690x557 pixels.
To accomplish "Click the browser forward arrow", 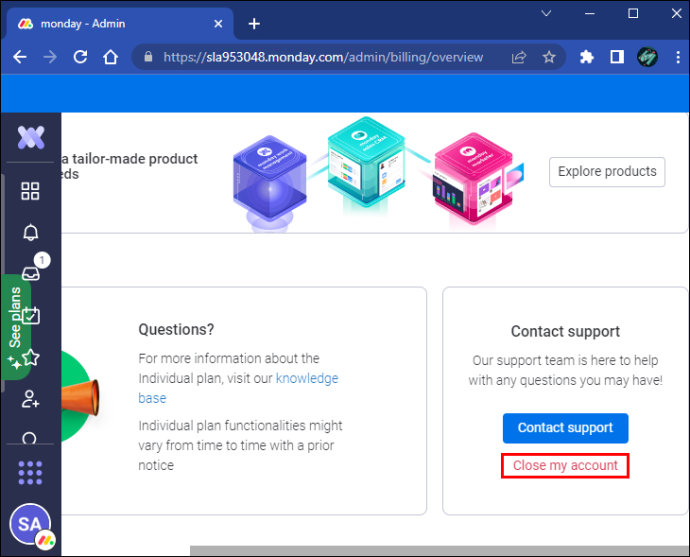I will [x=50, y=57].
